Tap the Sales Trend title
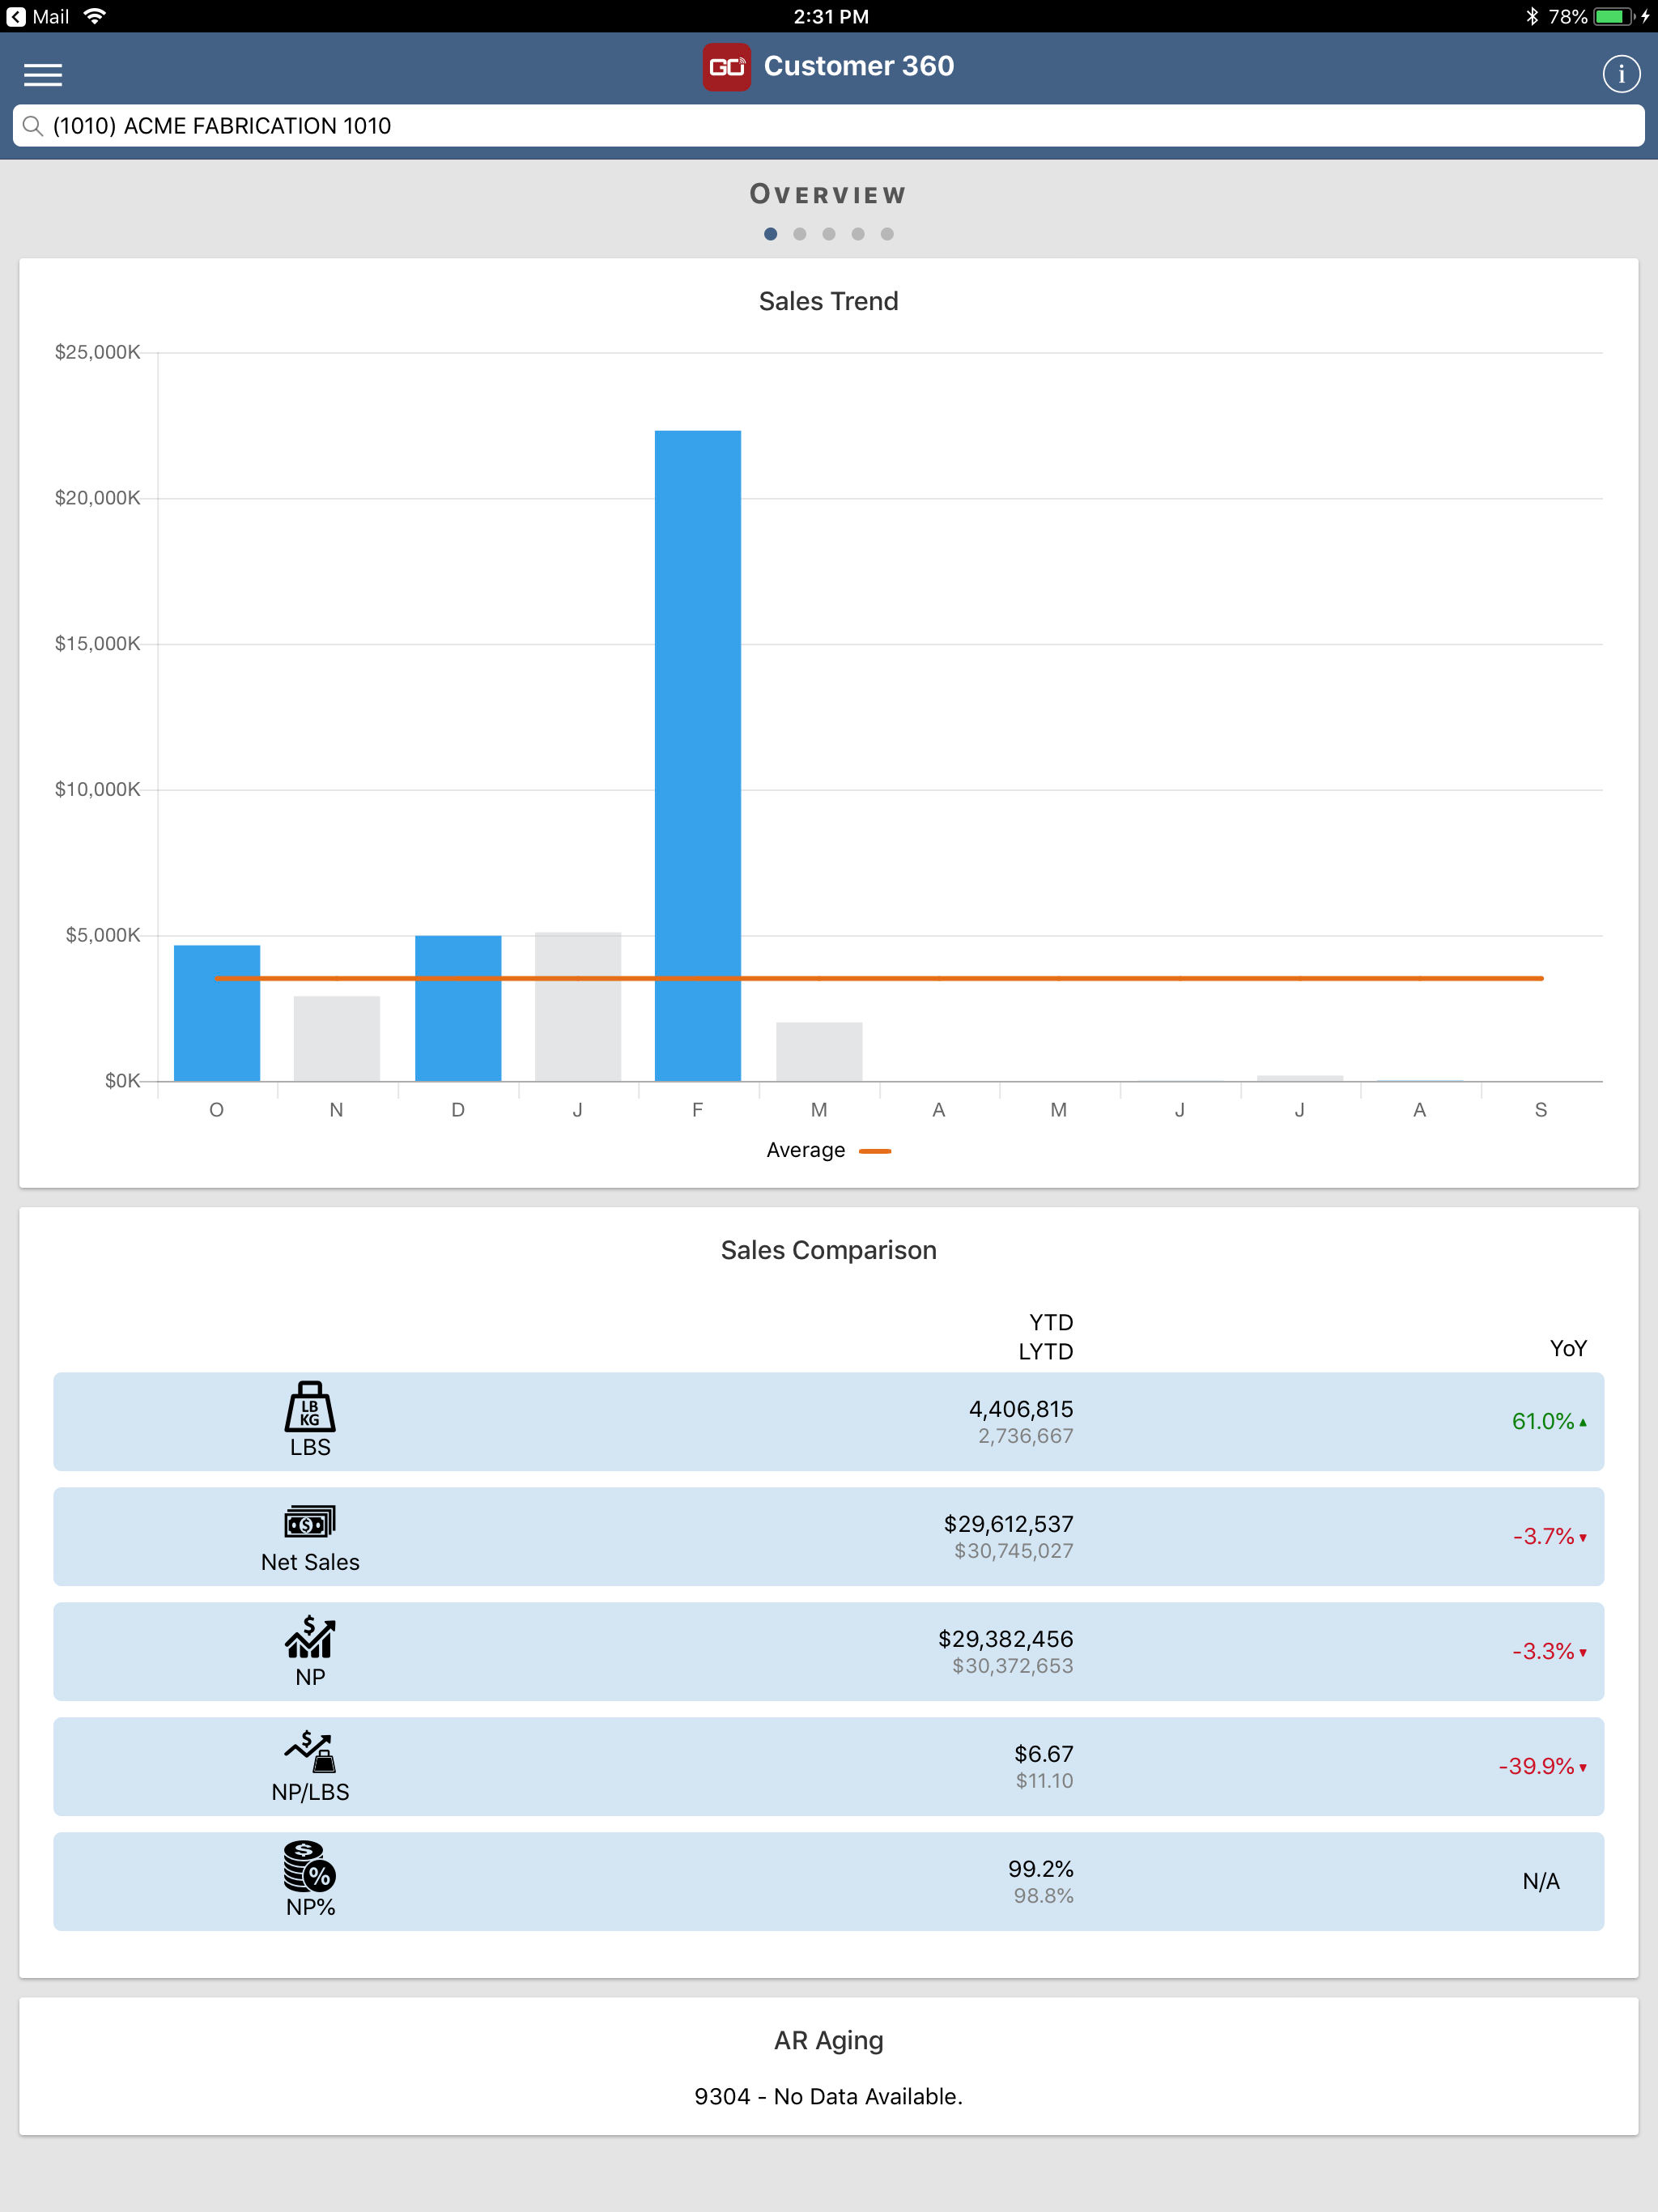 (828, 301)
